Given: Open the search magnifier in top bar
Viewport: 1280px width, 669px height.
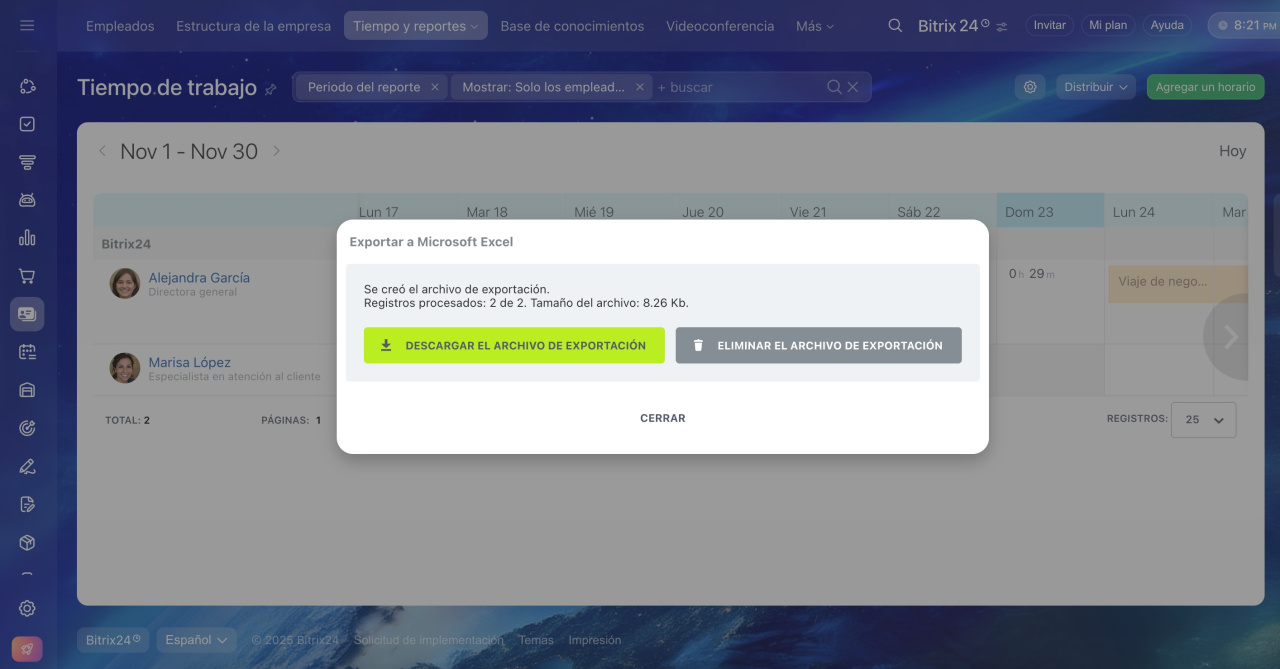Looking at the screenshot, I should click(895, 26).
